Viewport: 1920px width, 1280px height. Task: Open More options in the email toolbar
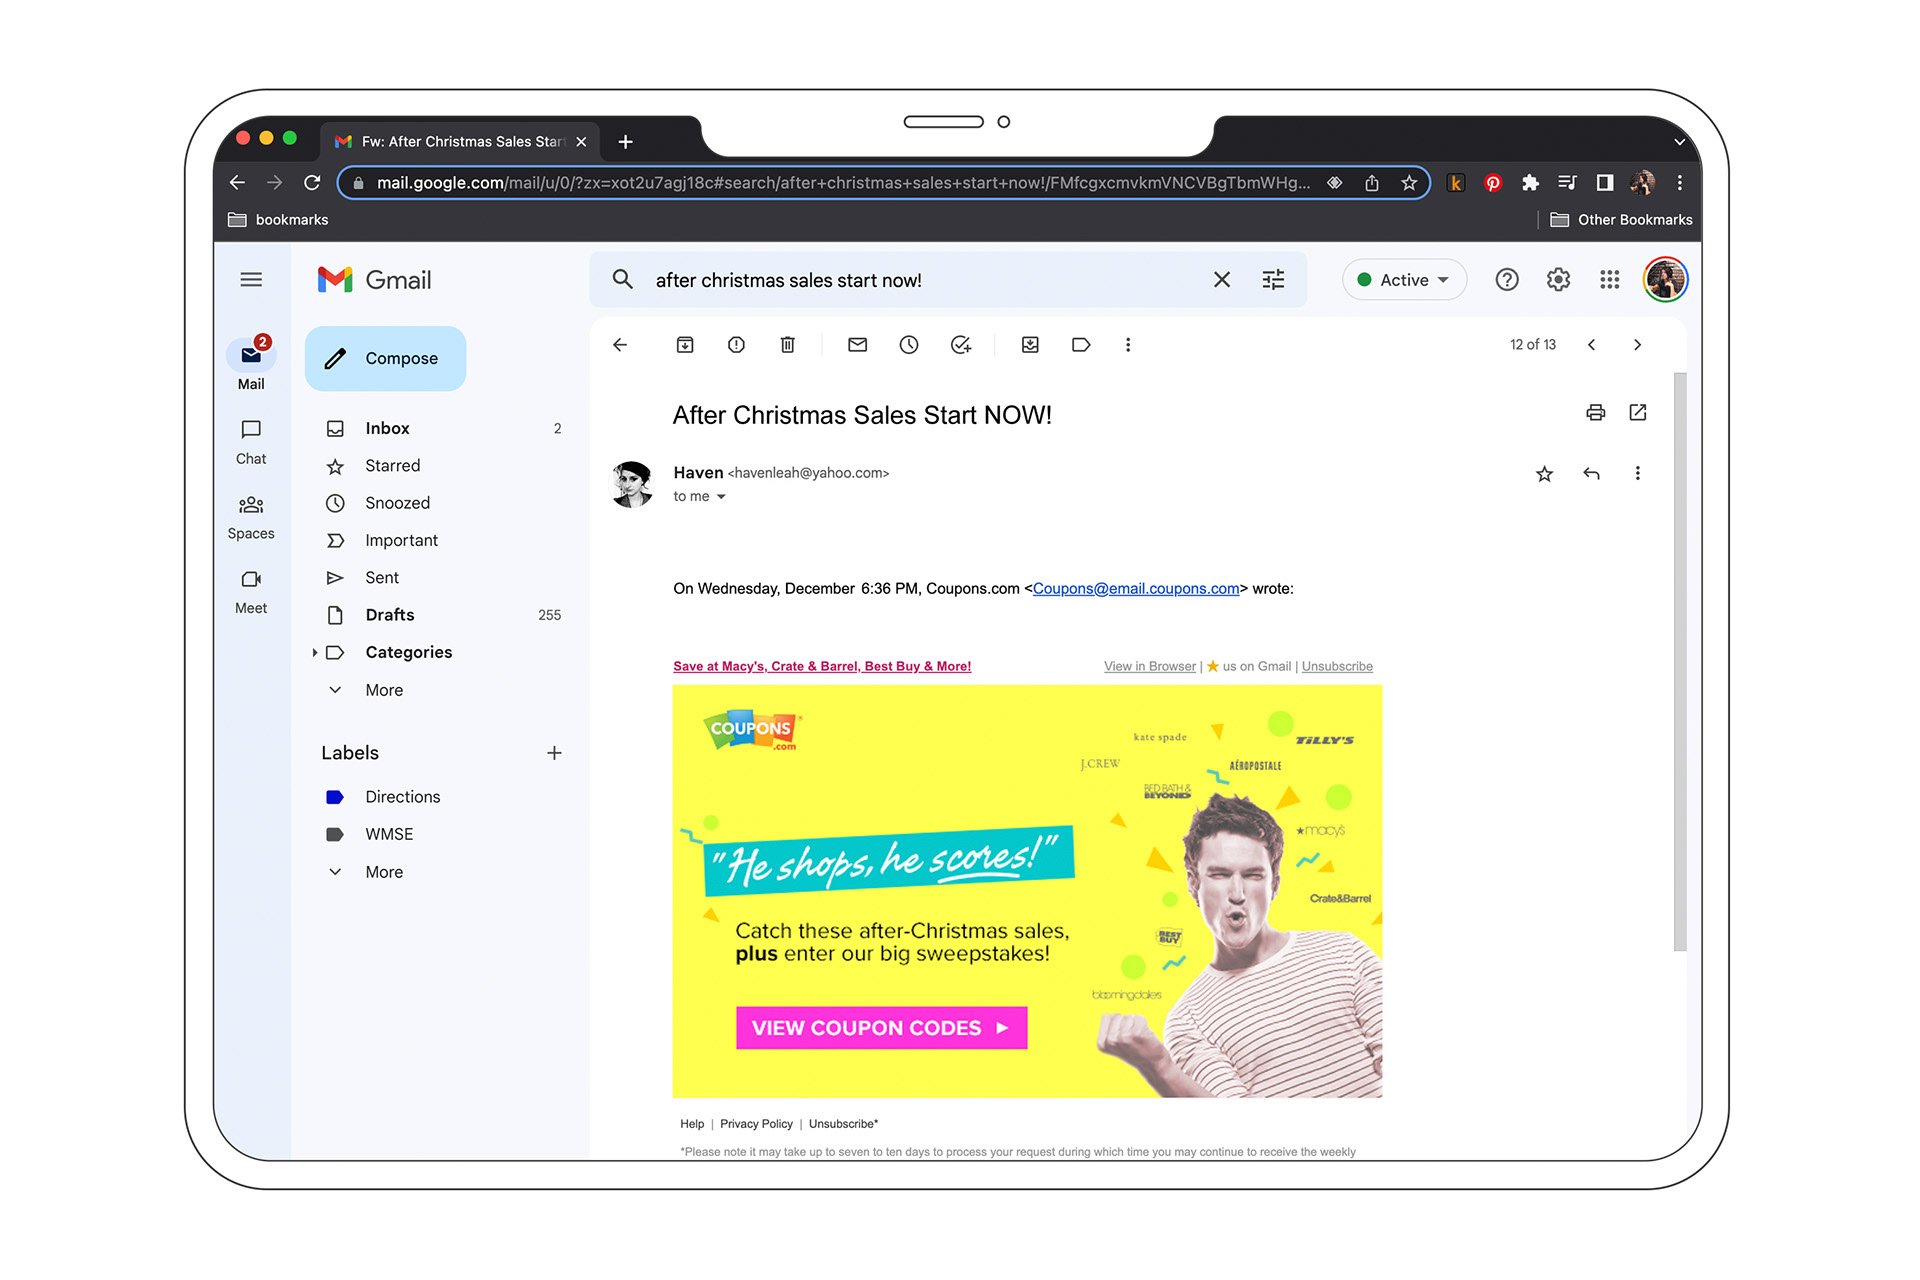(1128, 345)
